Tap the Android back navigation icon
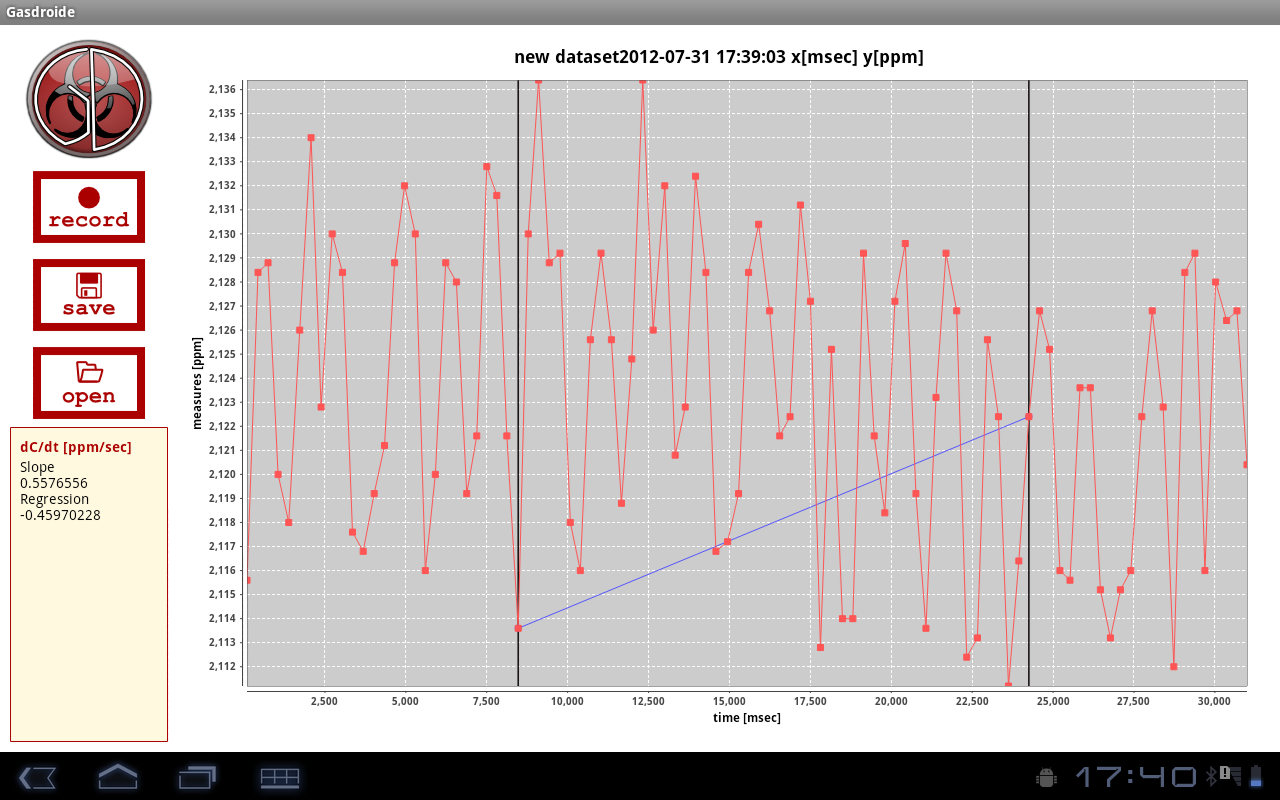1280x800 pixels. point(37,777)
